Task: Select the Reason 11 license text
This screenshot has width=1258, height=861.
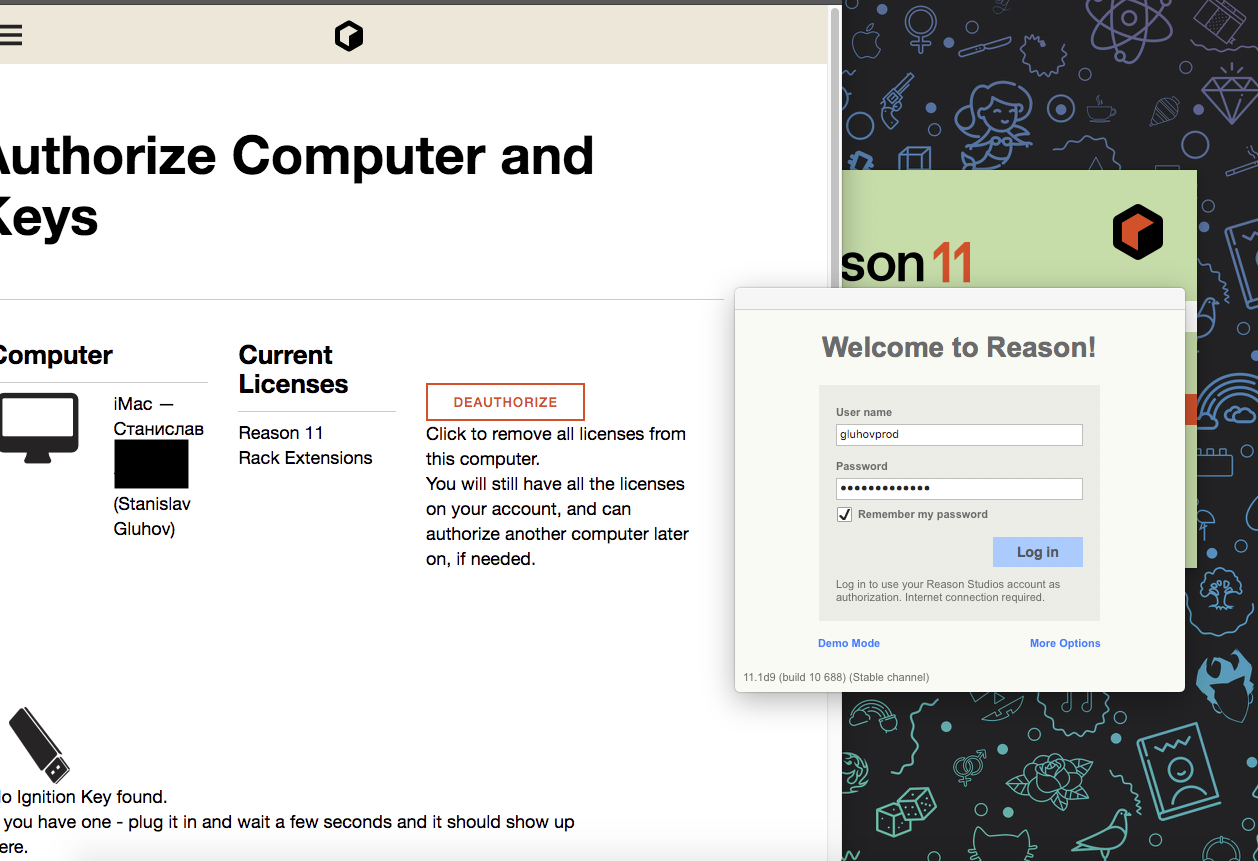Action: coord(281,433)
